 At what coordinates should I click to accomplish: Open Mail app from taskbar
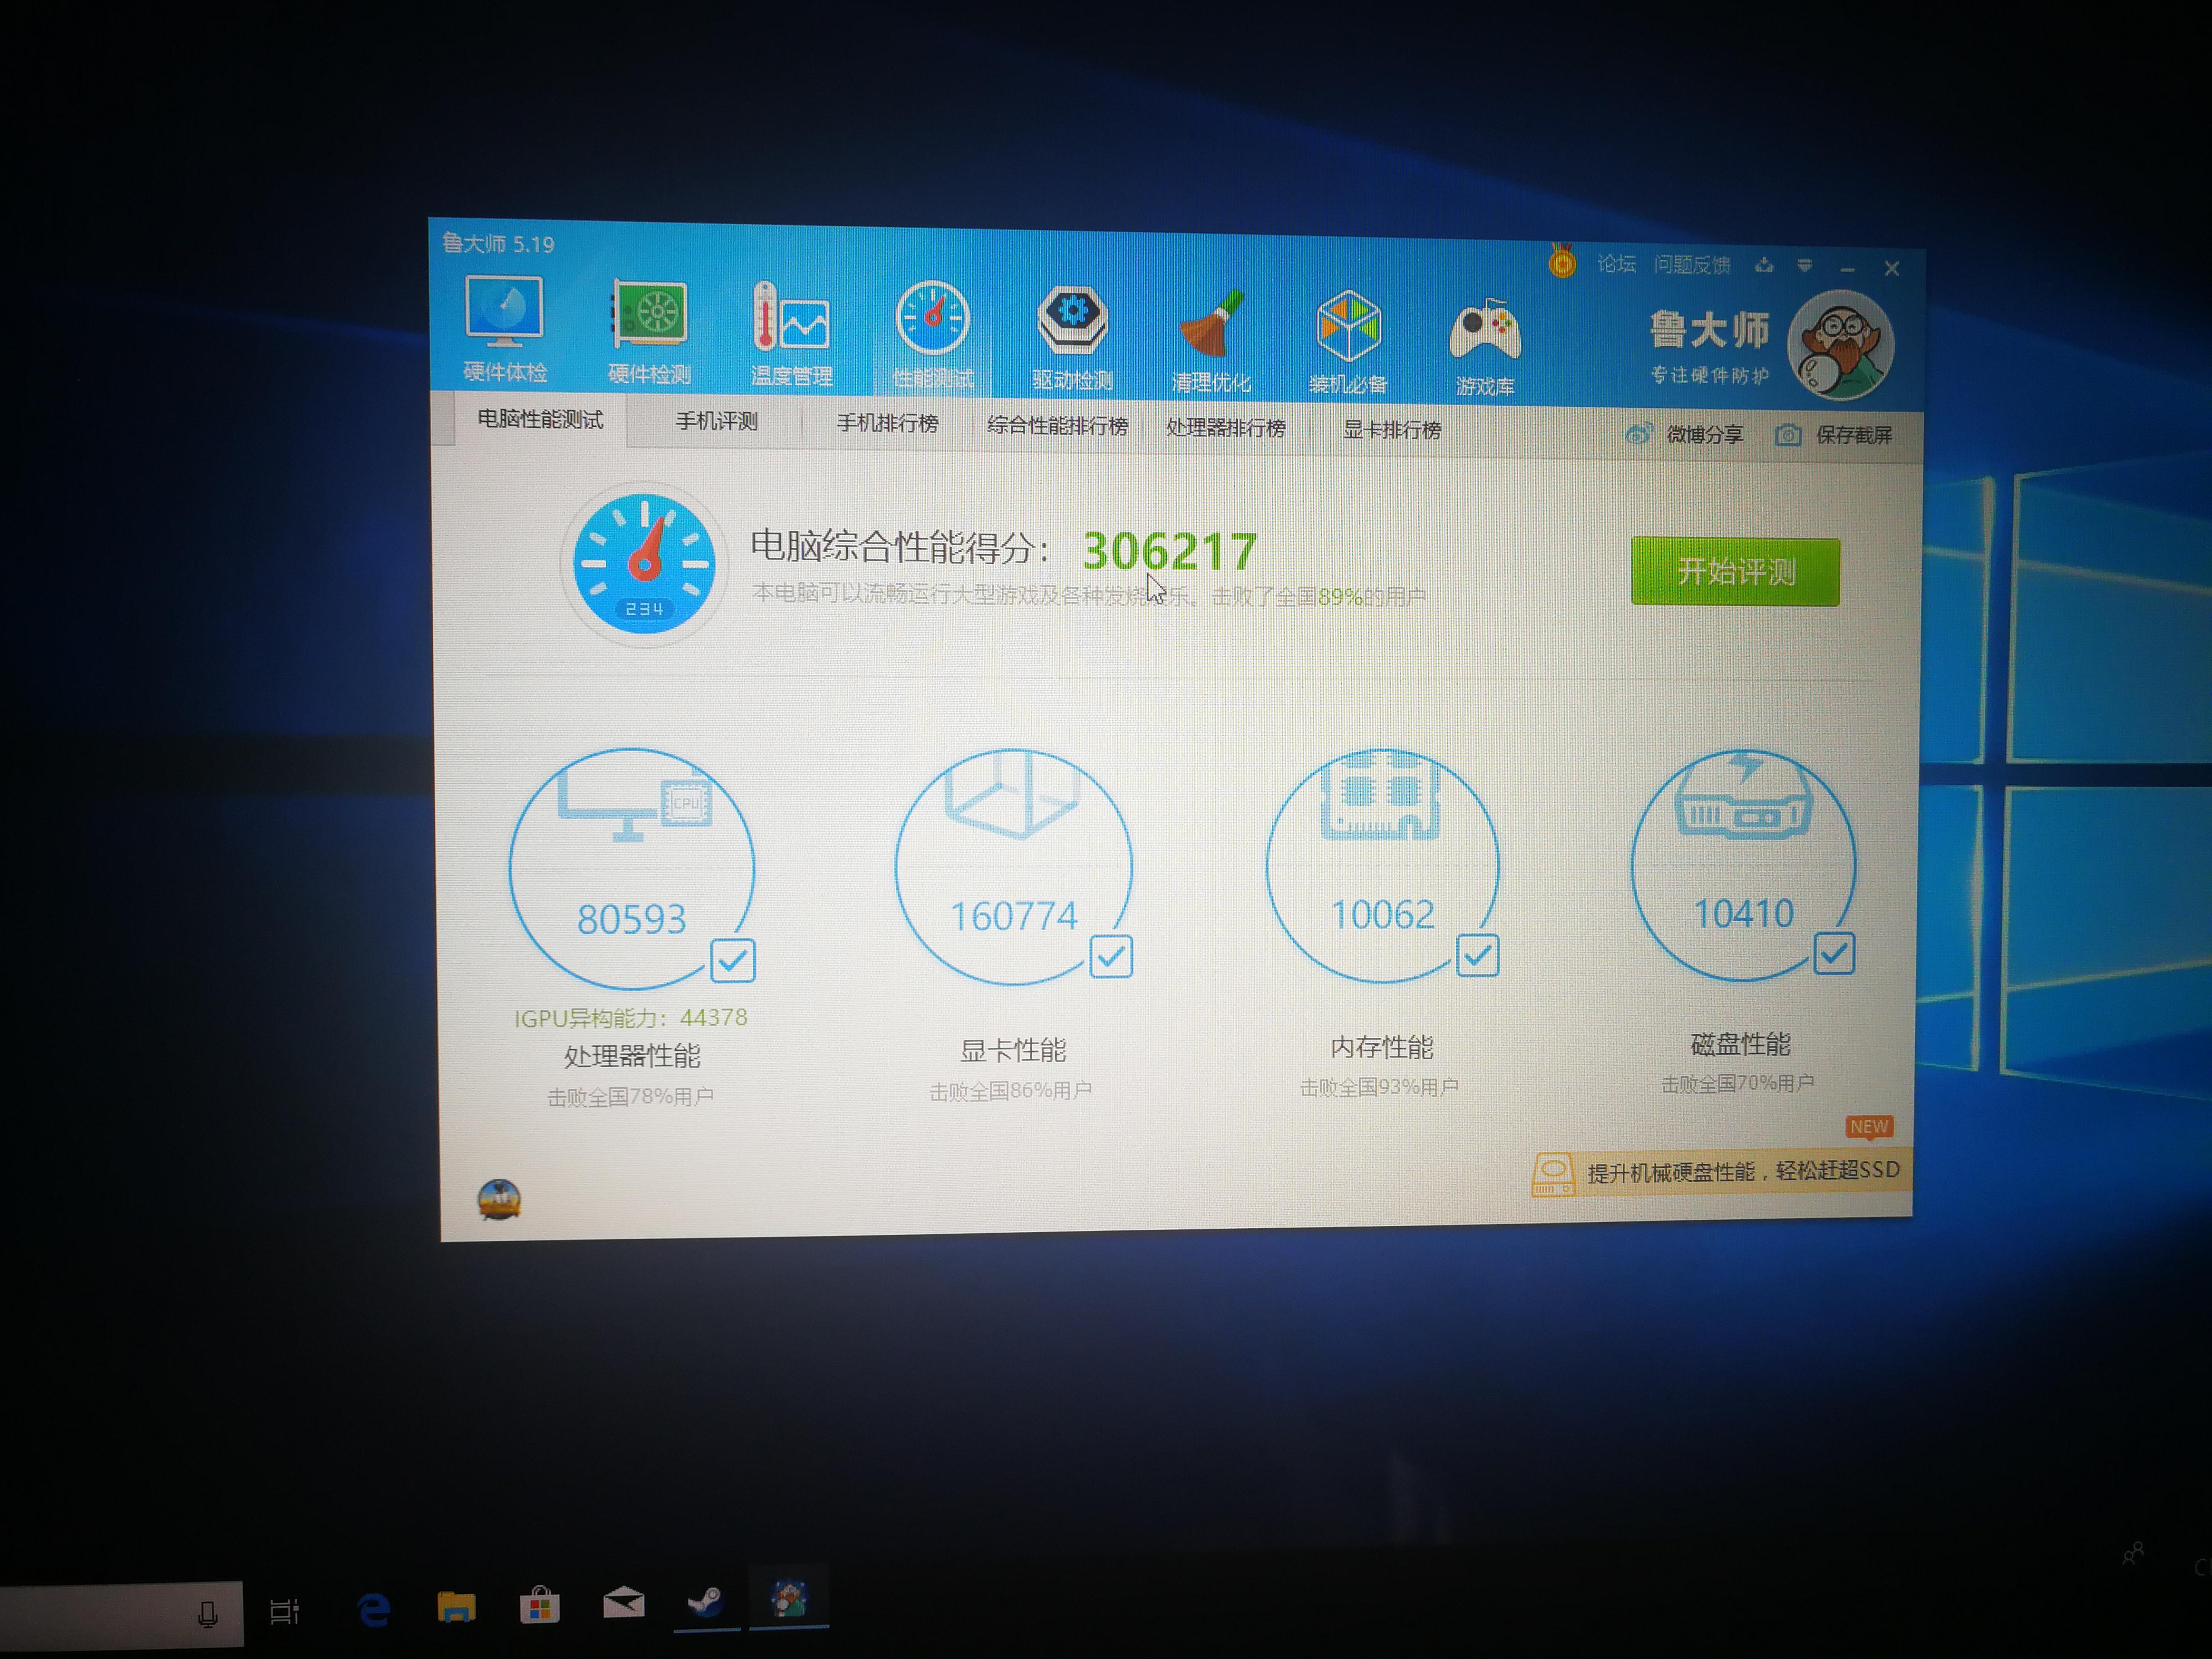(623, 1603)
